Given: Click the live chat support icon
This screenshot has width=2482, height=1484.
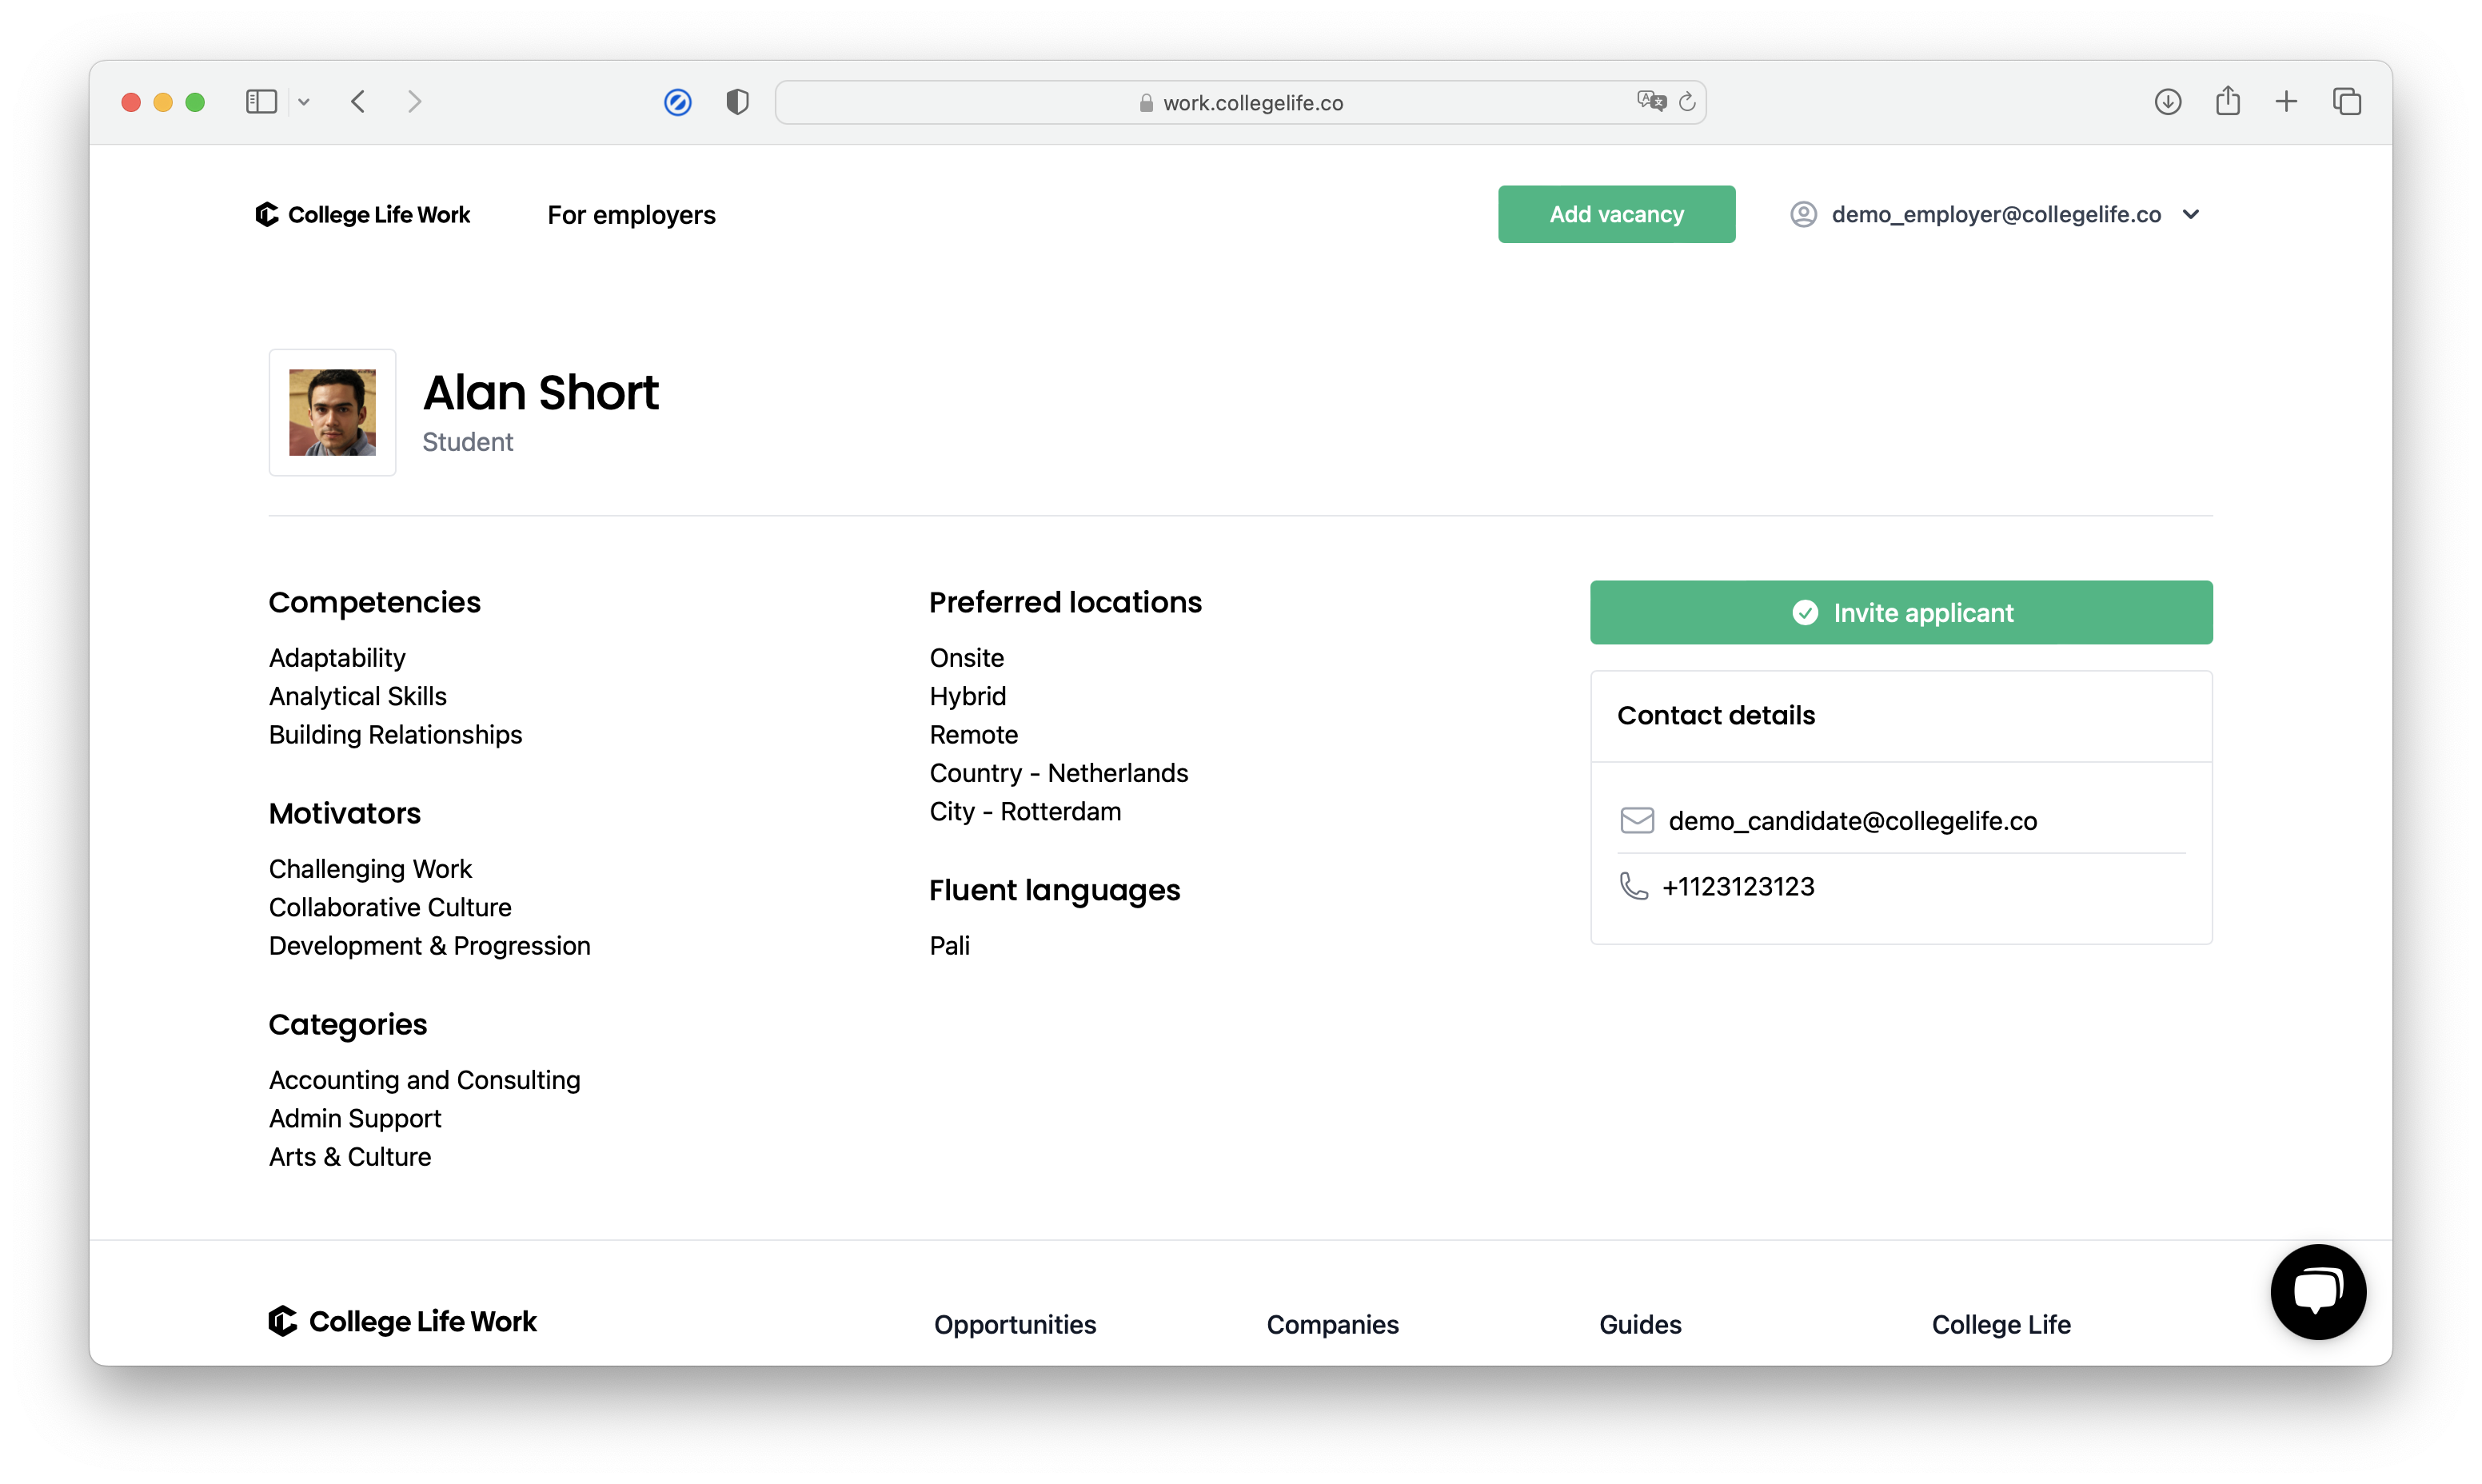Looking at the screenshot, I should point(2316,1291).
